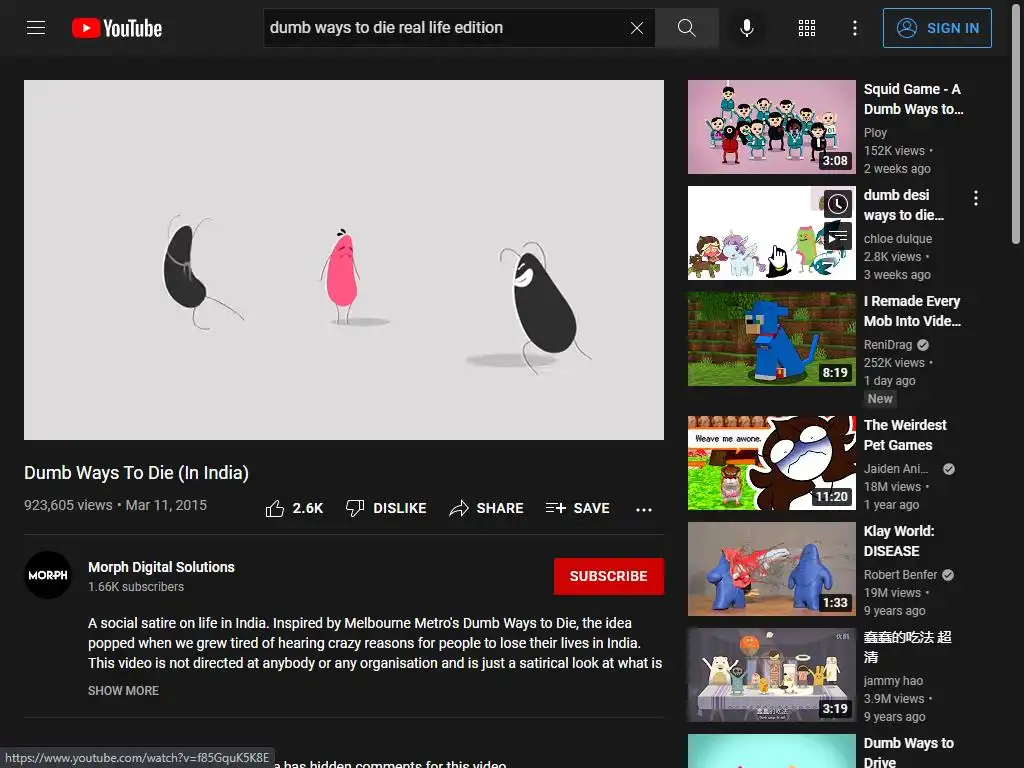Open 'Dumb Ways to Drive' title

[x=908, y=752]
